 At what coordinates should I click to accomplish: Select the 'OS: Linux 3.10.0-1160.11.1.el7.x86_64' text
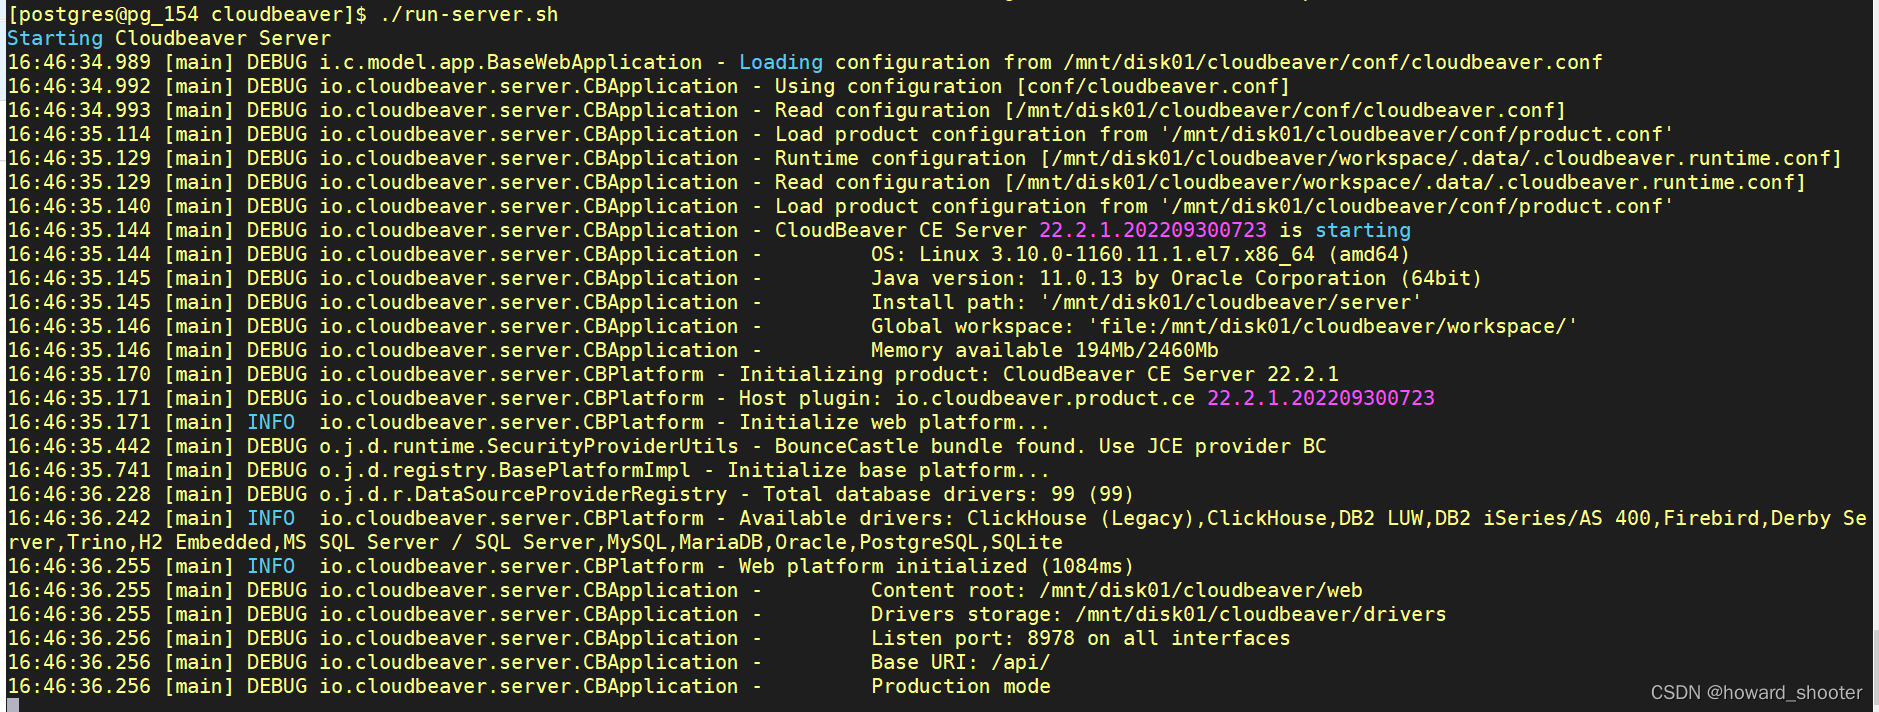pyautogui.click(x=1093, y=255)
